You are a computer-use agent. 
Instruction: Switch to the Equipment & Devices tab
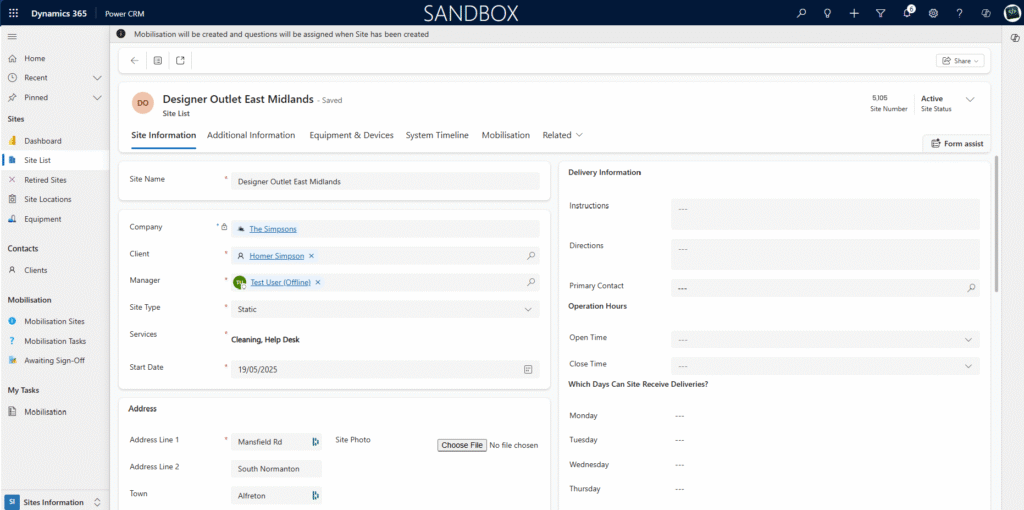point(351,135)
